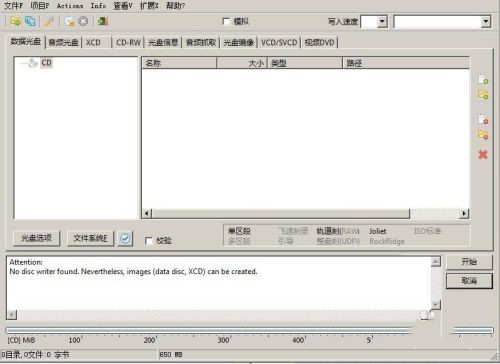The height and width of the screenshot is (364, 500).
Task: Click the [CD] MiB capacity scale label
Action: click(x=21, y=340)
